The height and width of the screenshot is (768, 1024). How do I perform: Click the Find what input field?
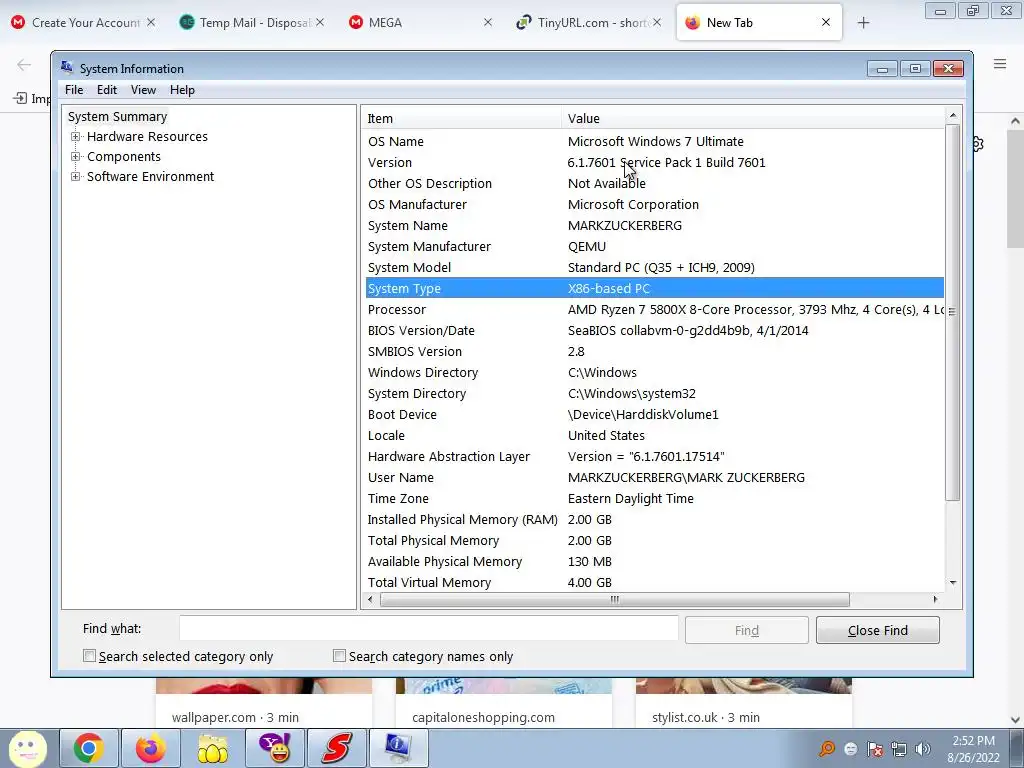[428, 629]
